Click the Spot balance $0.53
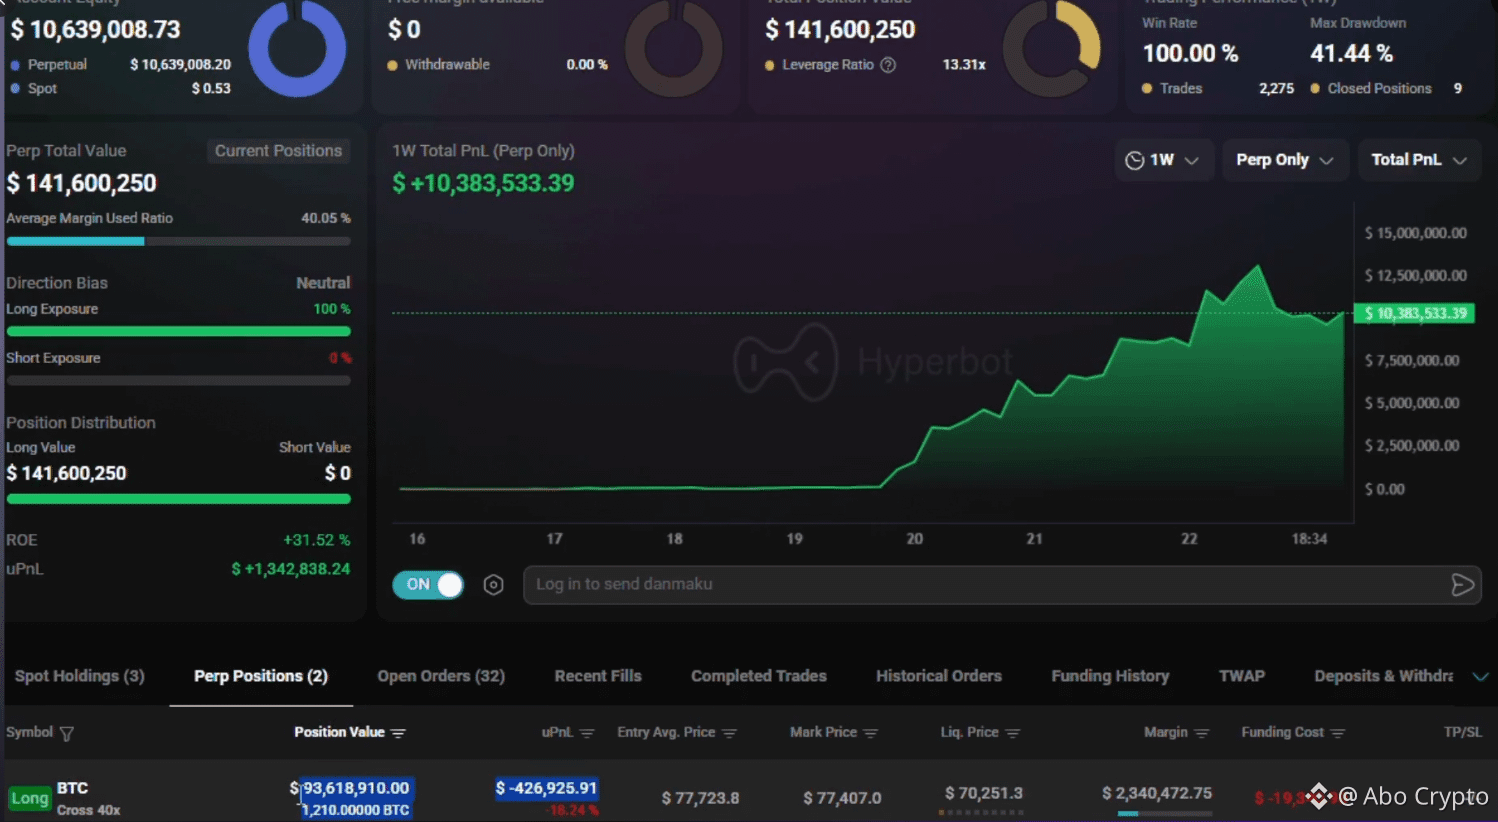1498x822 pixels. pyautogui.click(x=211, y=89)
